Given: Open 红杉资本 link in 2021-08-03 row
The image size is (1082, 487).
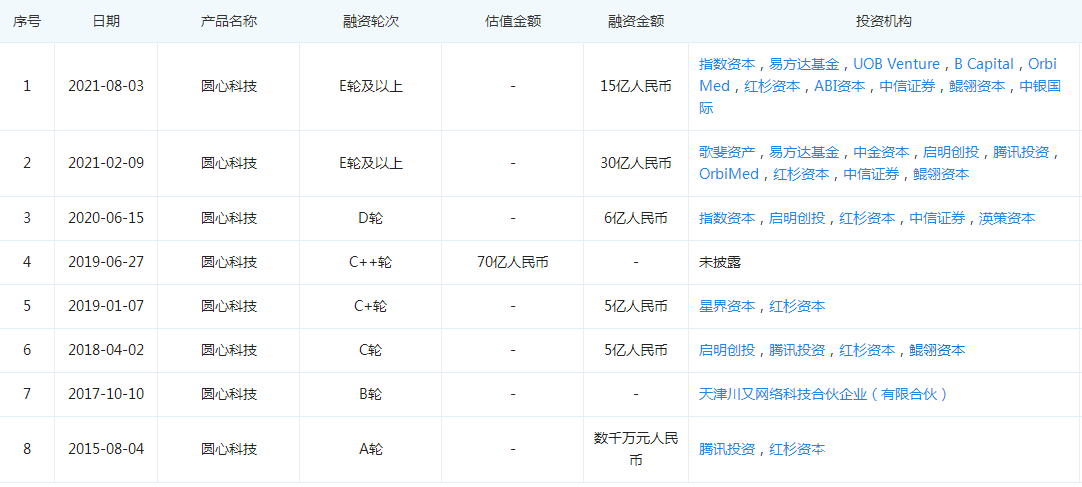Looking at the screenshot, I should pos(772,87).
